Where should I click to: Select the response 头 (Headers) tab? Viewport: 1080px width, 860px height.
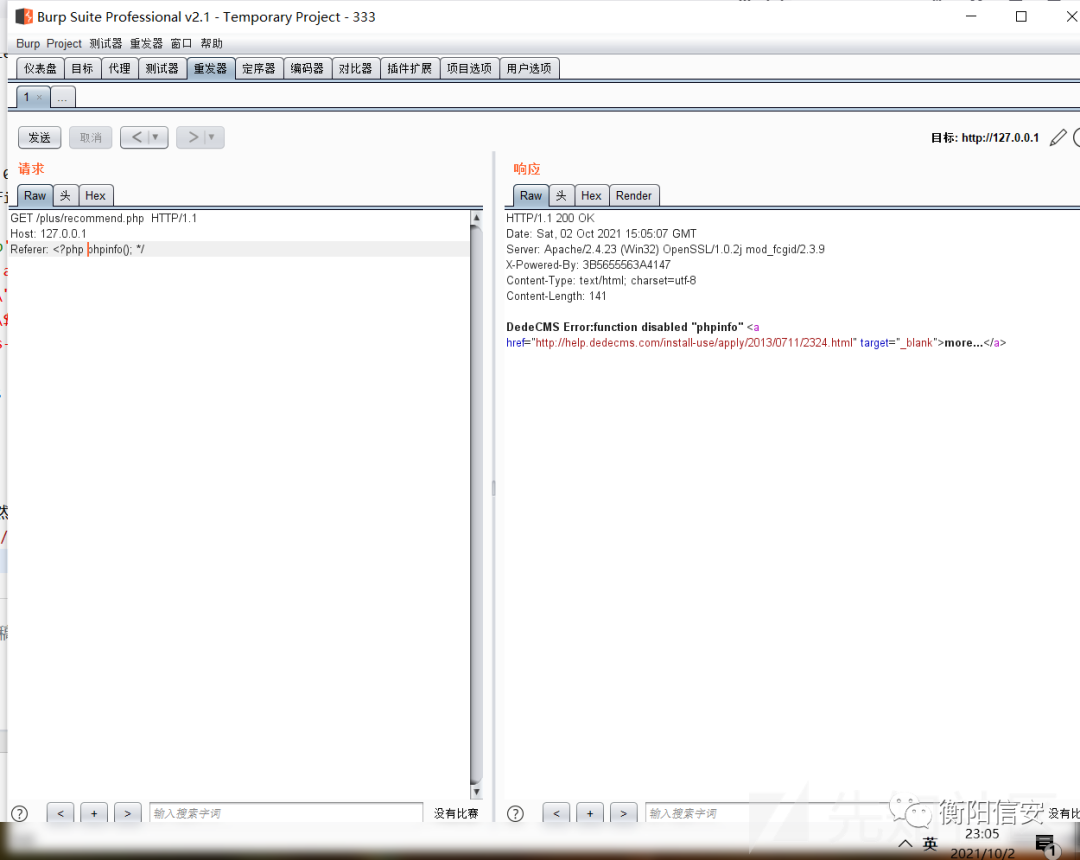coord(561,196)
